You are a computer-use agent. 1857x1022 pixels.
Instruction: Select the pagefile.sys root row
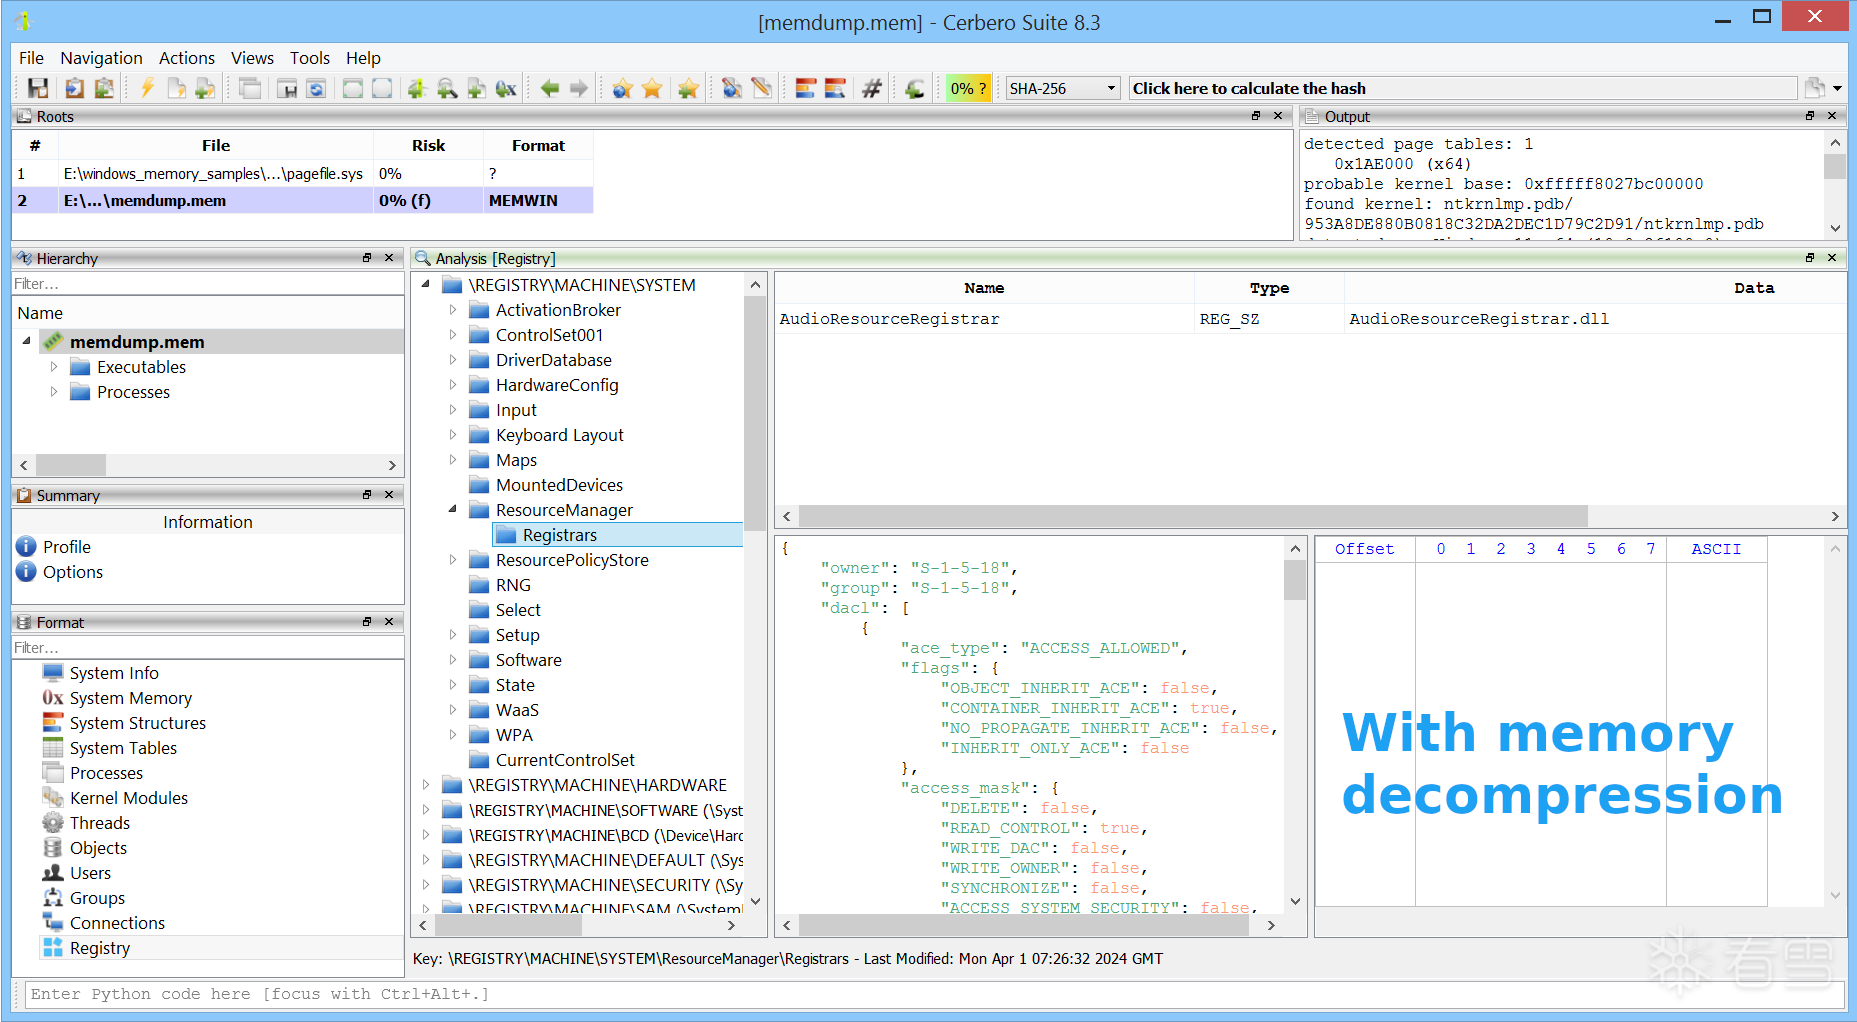(x=303, y=174)
